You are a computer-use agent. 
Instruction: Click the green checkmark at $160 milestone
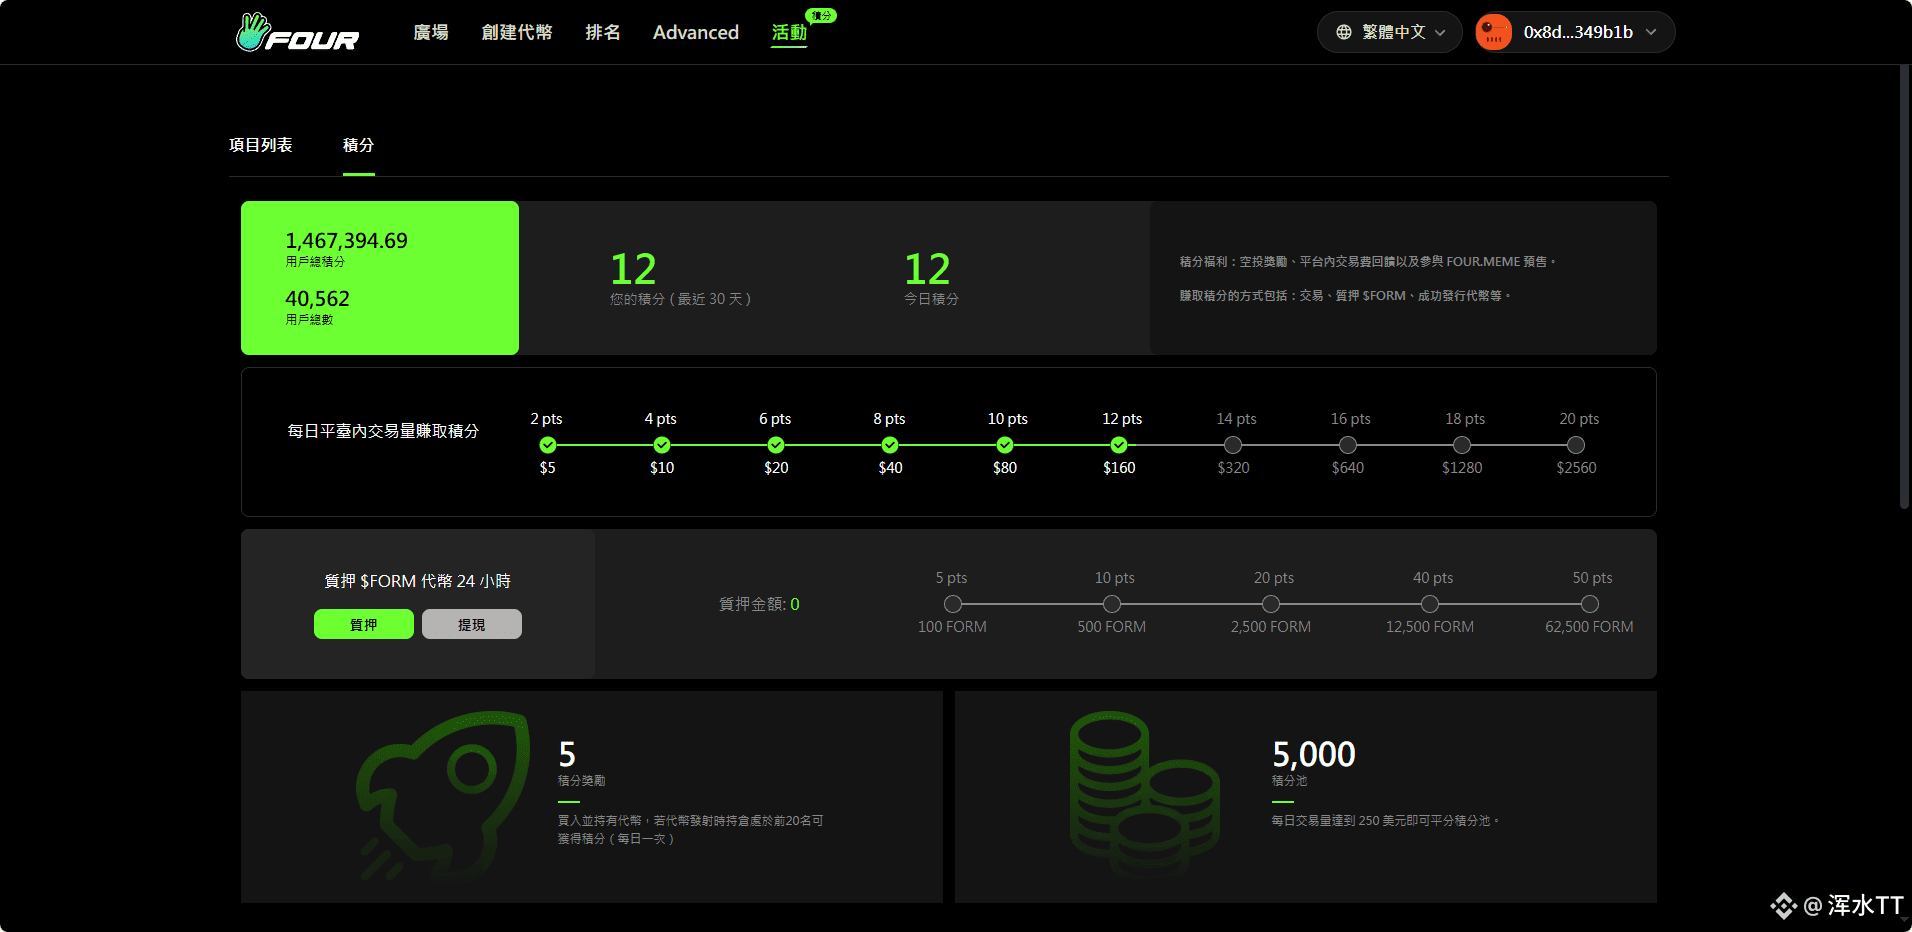click(x=1119, y=445)
